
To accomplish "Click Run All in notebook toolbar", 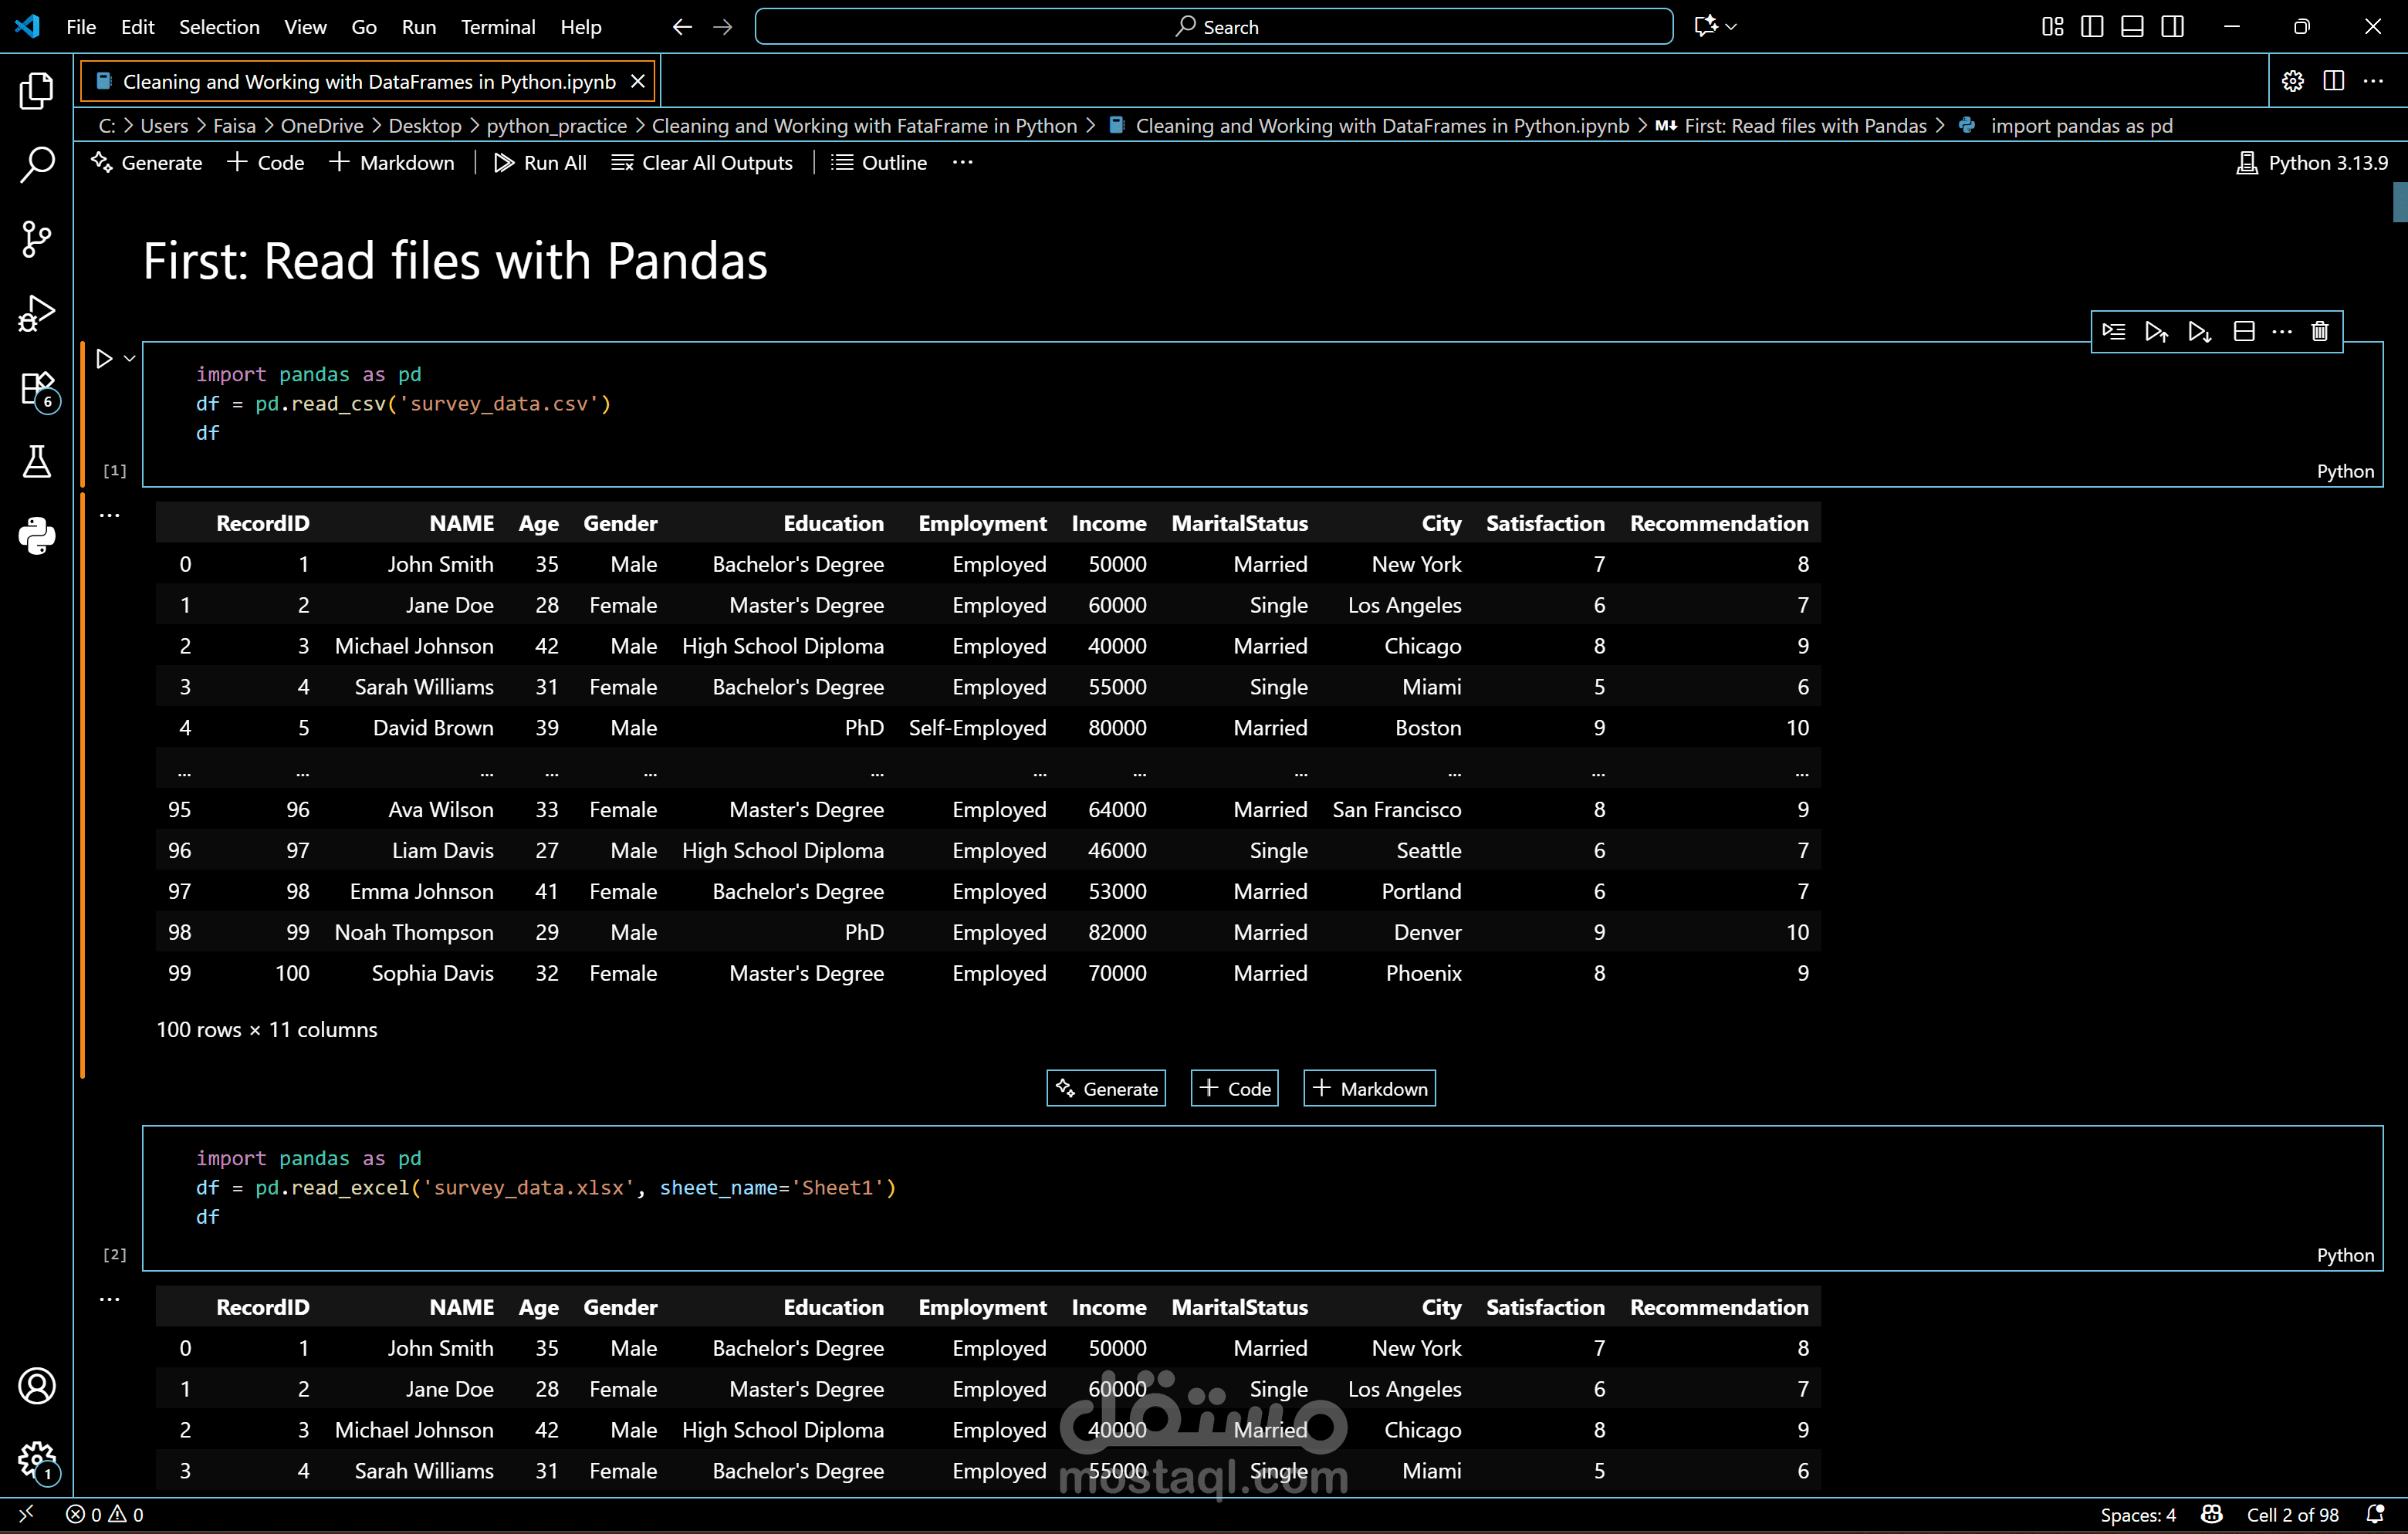I will [x=540, y=162].
